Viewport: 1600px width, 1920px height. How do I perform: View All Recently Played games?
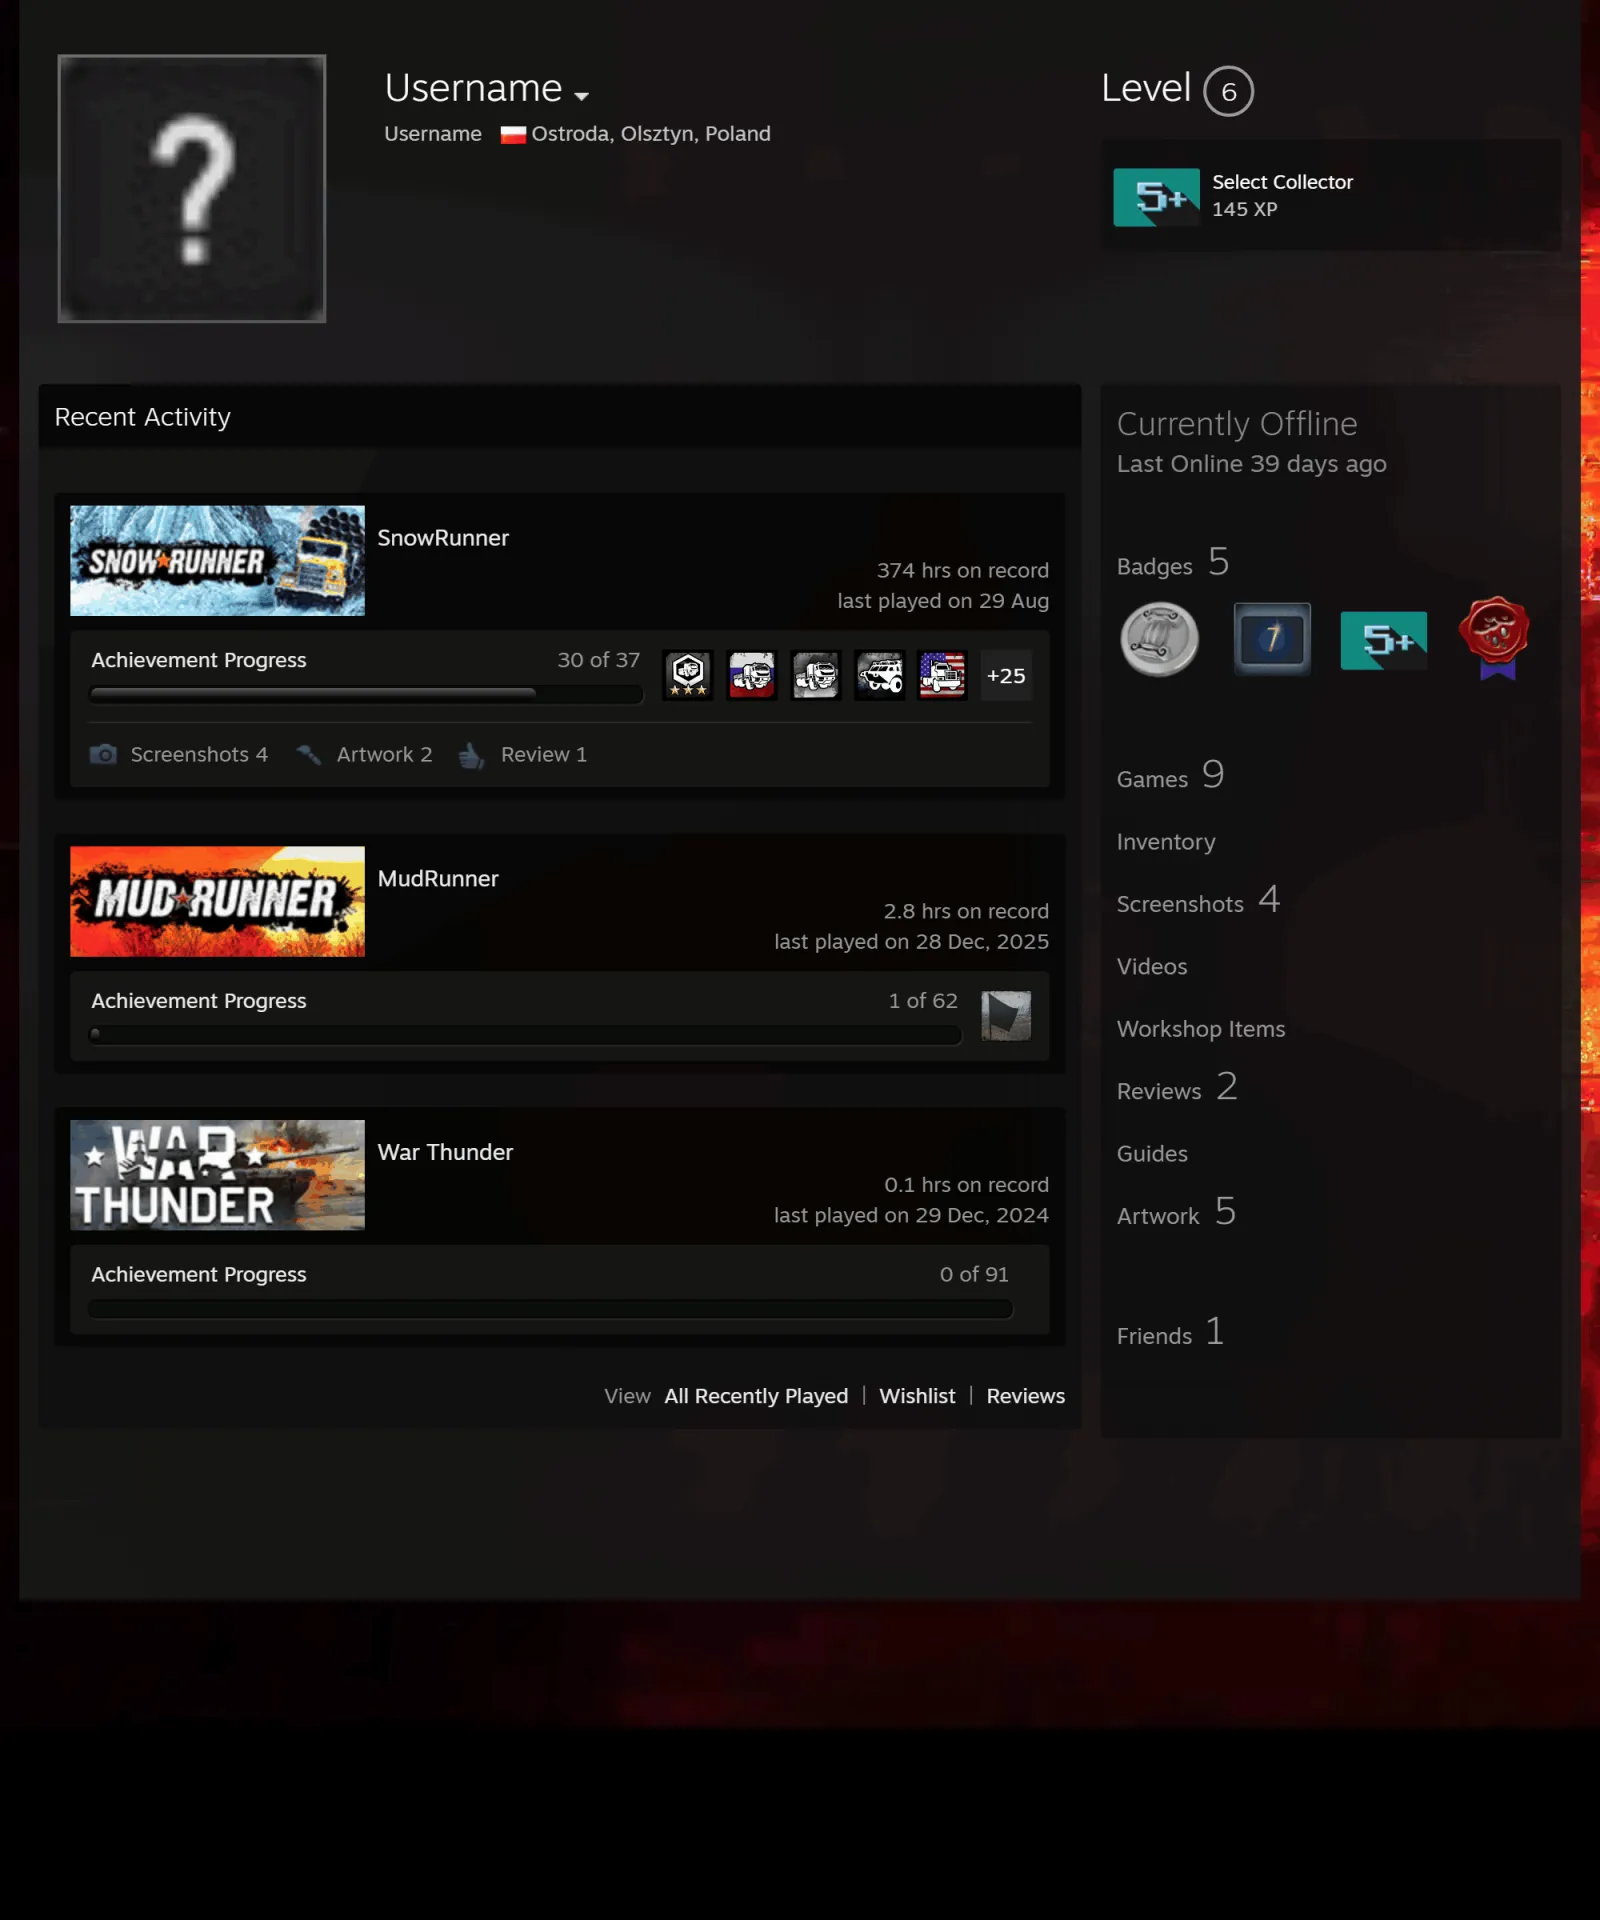tap(756, 1396)
